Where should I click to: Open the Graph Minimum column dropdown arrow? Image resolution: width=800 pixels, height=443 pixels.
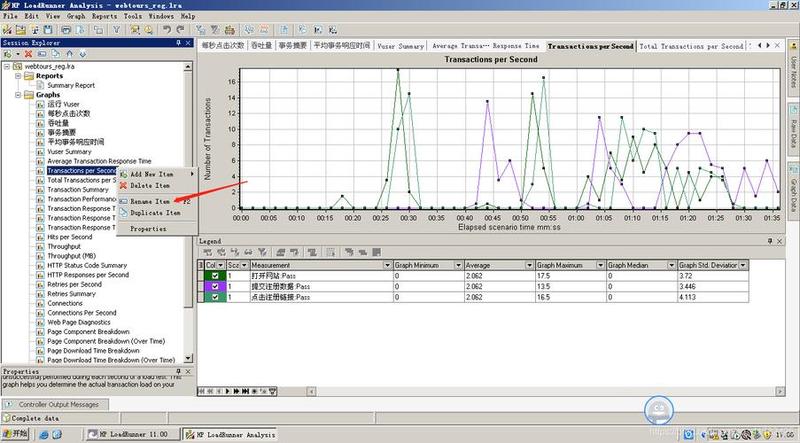pyautogui.click(x=458, y=265)
